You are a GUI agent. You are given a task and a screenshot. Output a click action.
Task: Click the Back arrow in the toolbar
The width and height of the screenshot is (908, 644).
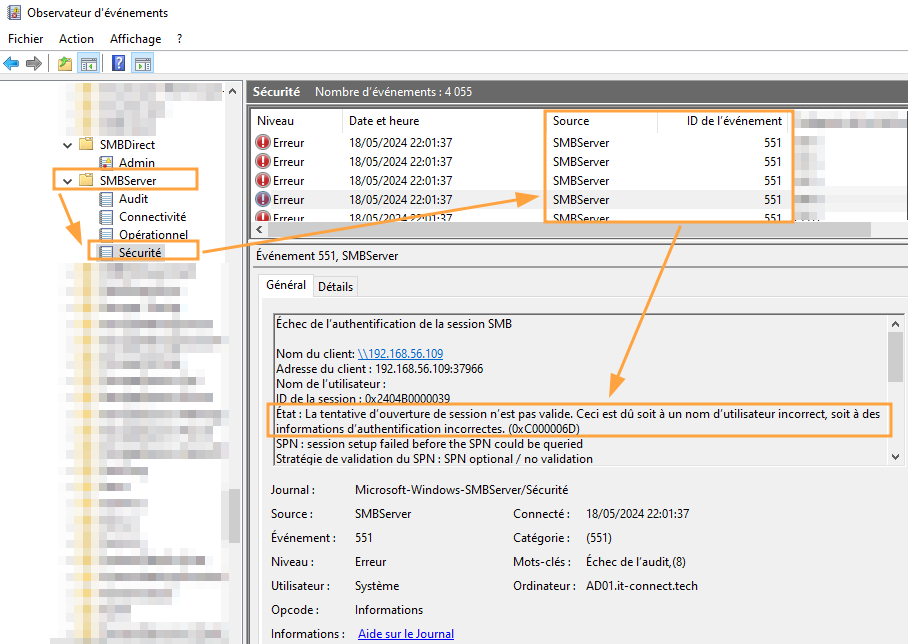(12, 64)
